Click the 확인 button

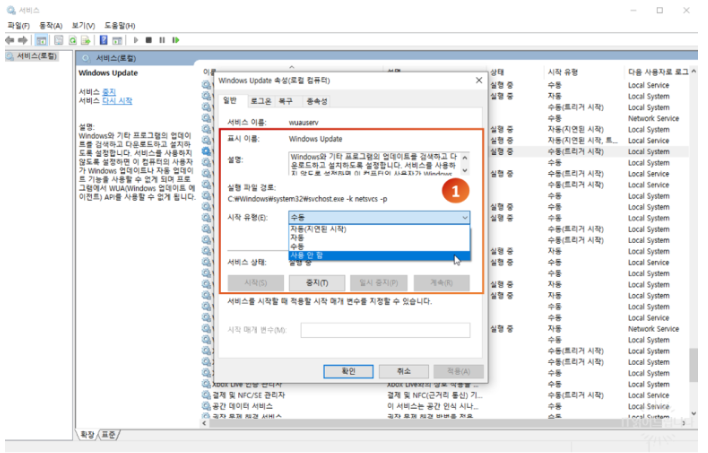point(348,371)
